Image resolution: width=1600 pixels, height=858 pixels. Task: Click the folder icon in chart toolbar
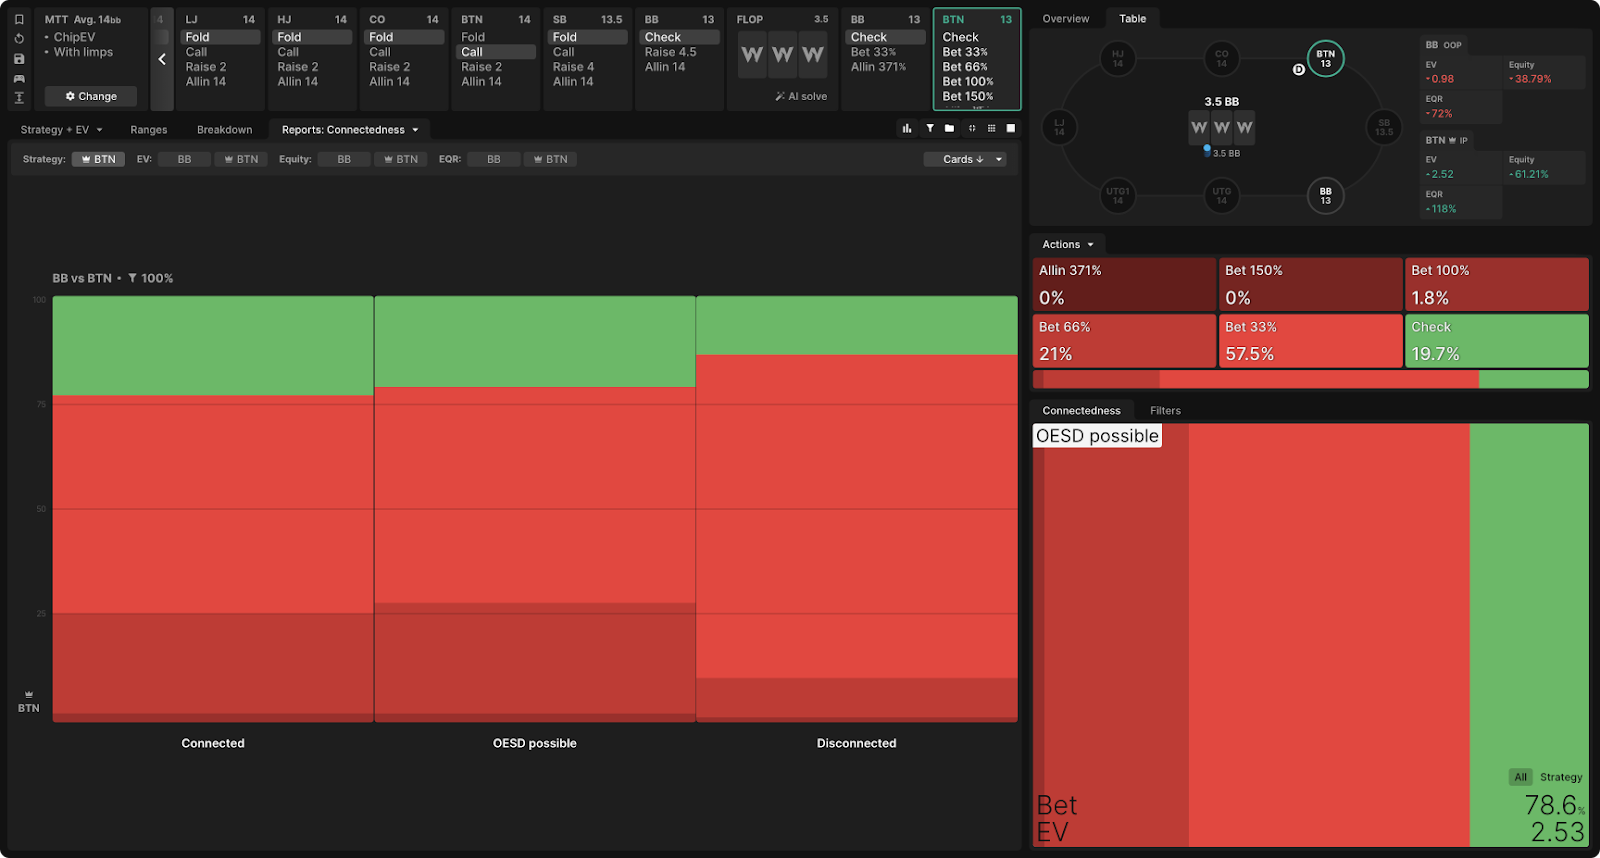pos(950,128)
